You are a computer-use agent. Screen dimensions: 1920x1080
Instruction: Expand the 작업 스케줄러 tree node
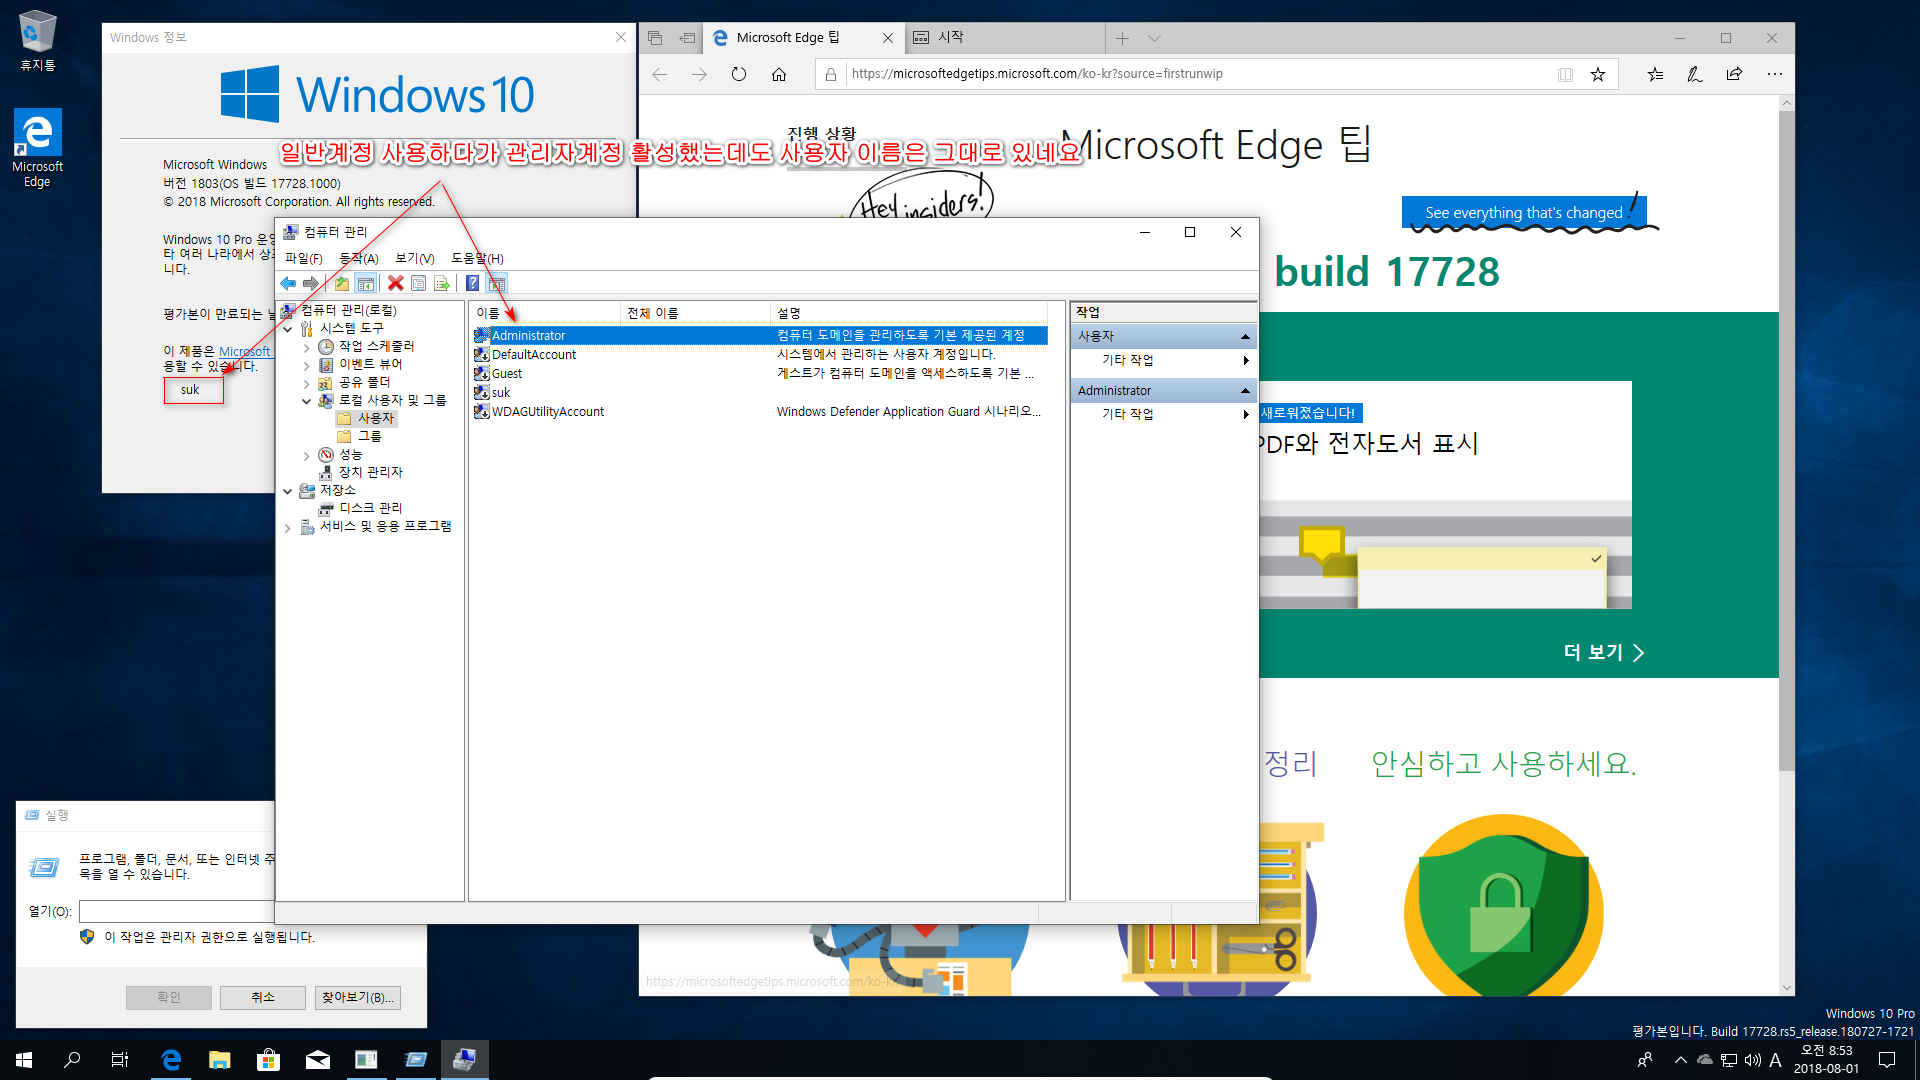[x=306, y=347]
